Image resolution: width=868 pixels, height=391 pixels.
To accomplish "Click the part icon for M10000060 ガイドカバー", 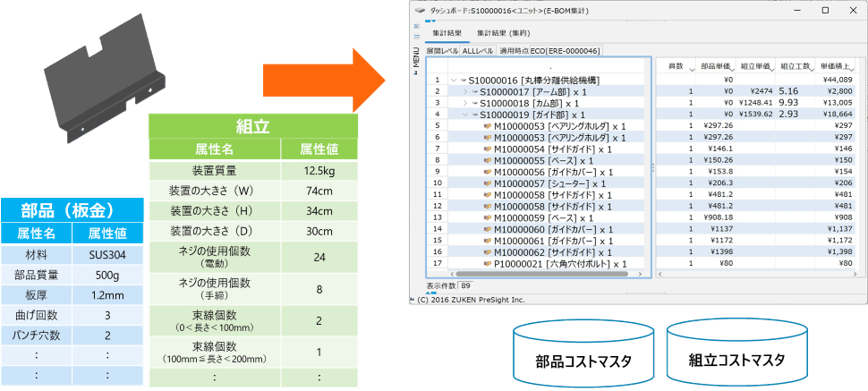I will (488, 229).
